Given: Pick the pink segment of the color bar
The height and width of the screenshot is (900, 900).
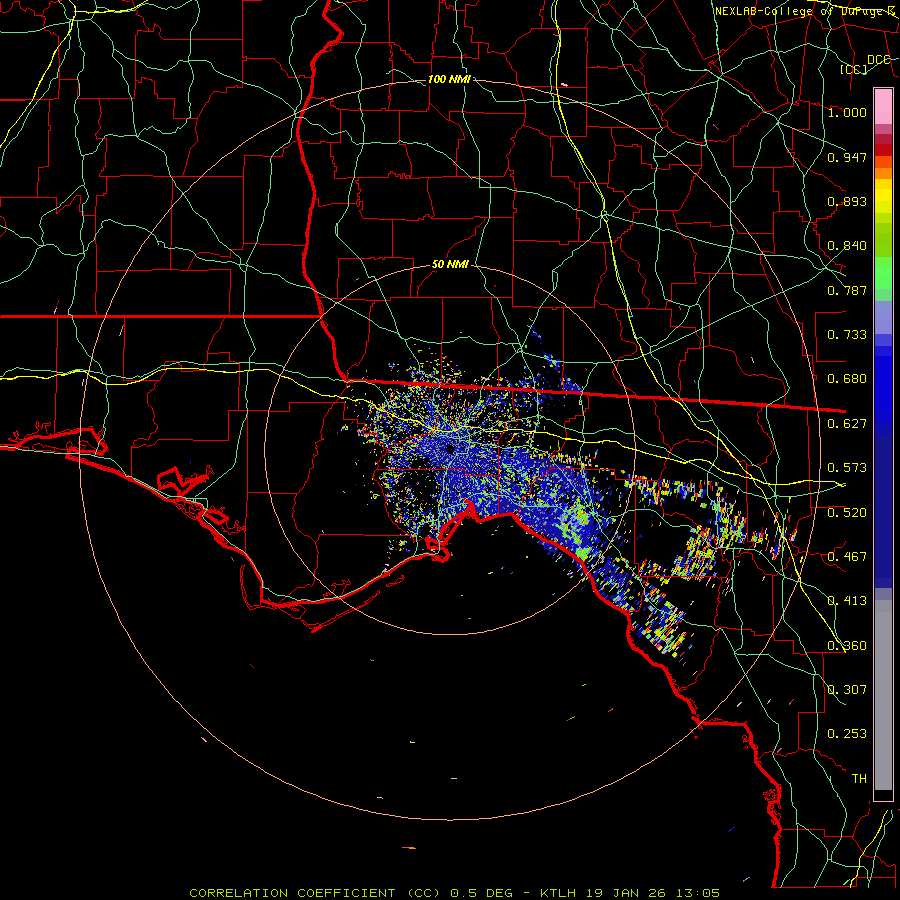Looking at the screenshot, I should click(883, 107).
